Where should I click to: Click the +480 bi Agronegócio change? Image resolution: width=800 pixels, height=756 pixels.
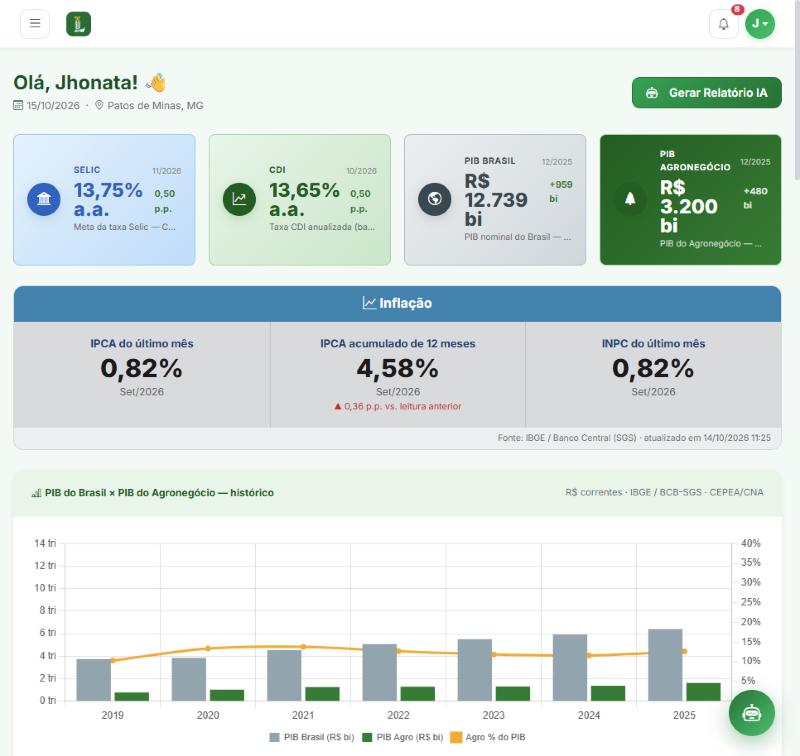[755, 198]
